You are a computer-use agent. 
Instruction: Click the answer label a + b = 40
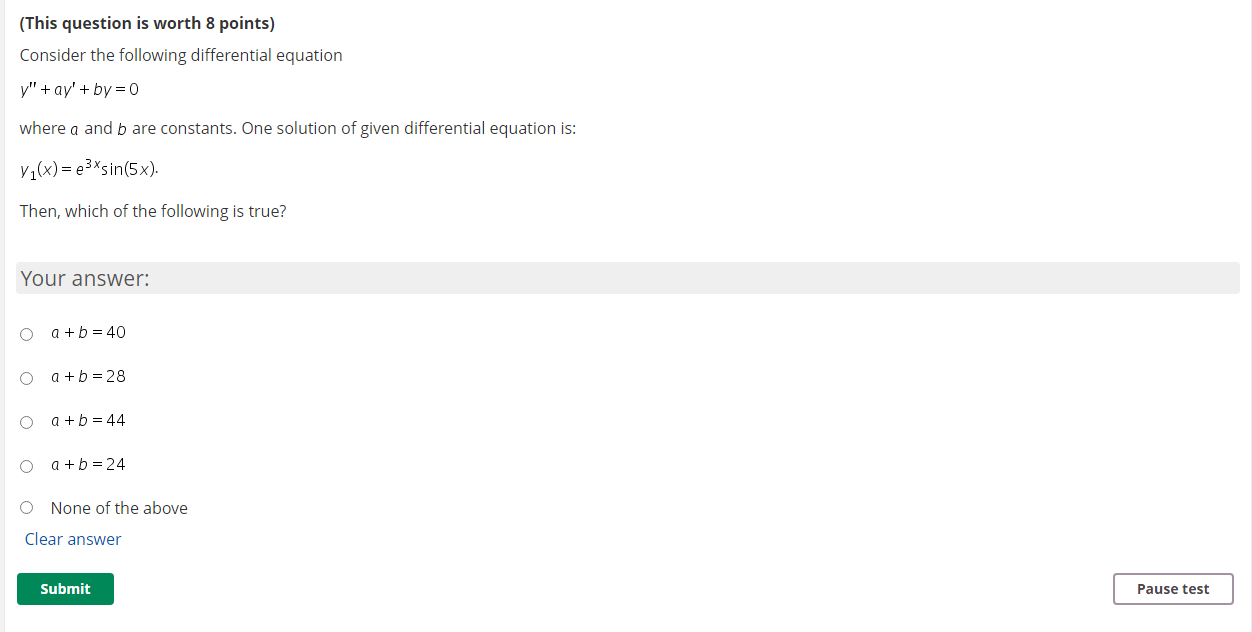click(87, 332)
